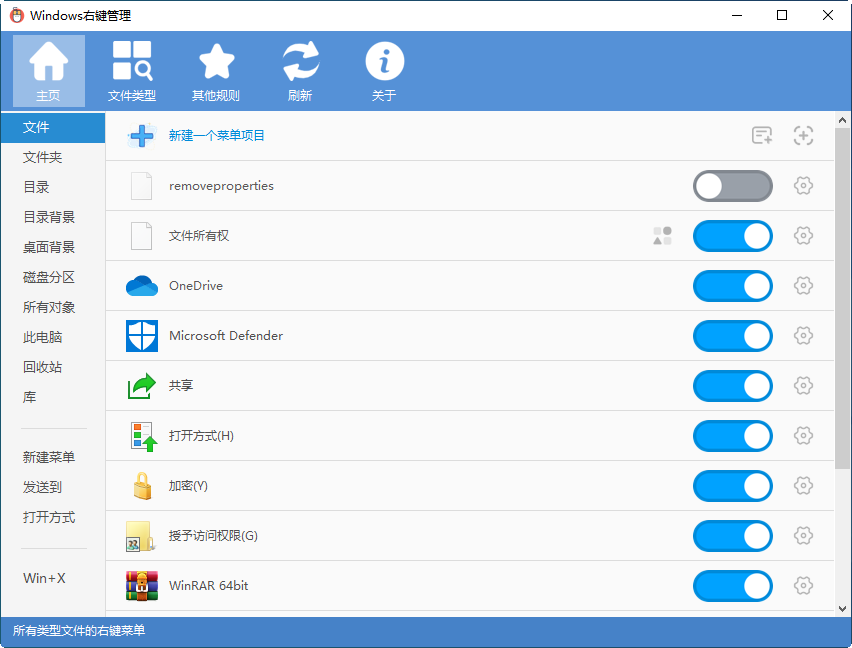Turn off the OneDrive toggle
Screen dimensions: 852x648
coord(732,286)
